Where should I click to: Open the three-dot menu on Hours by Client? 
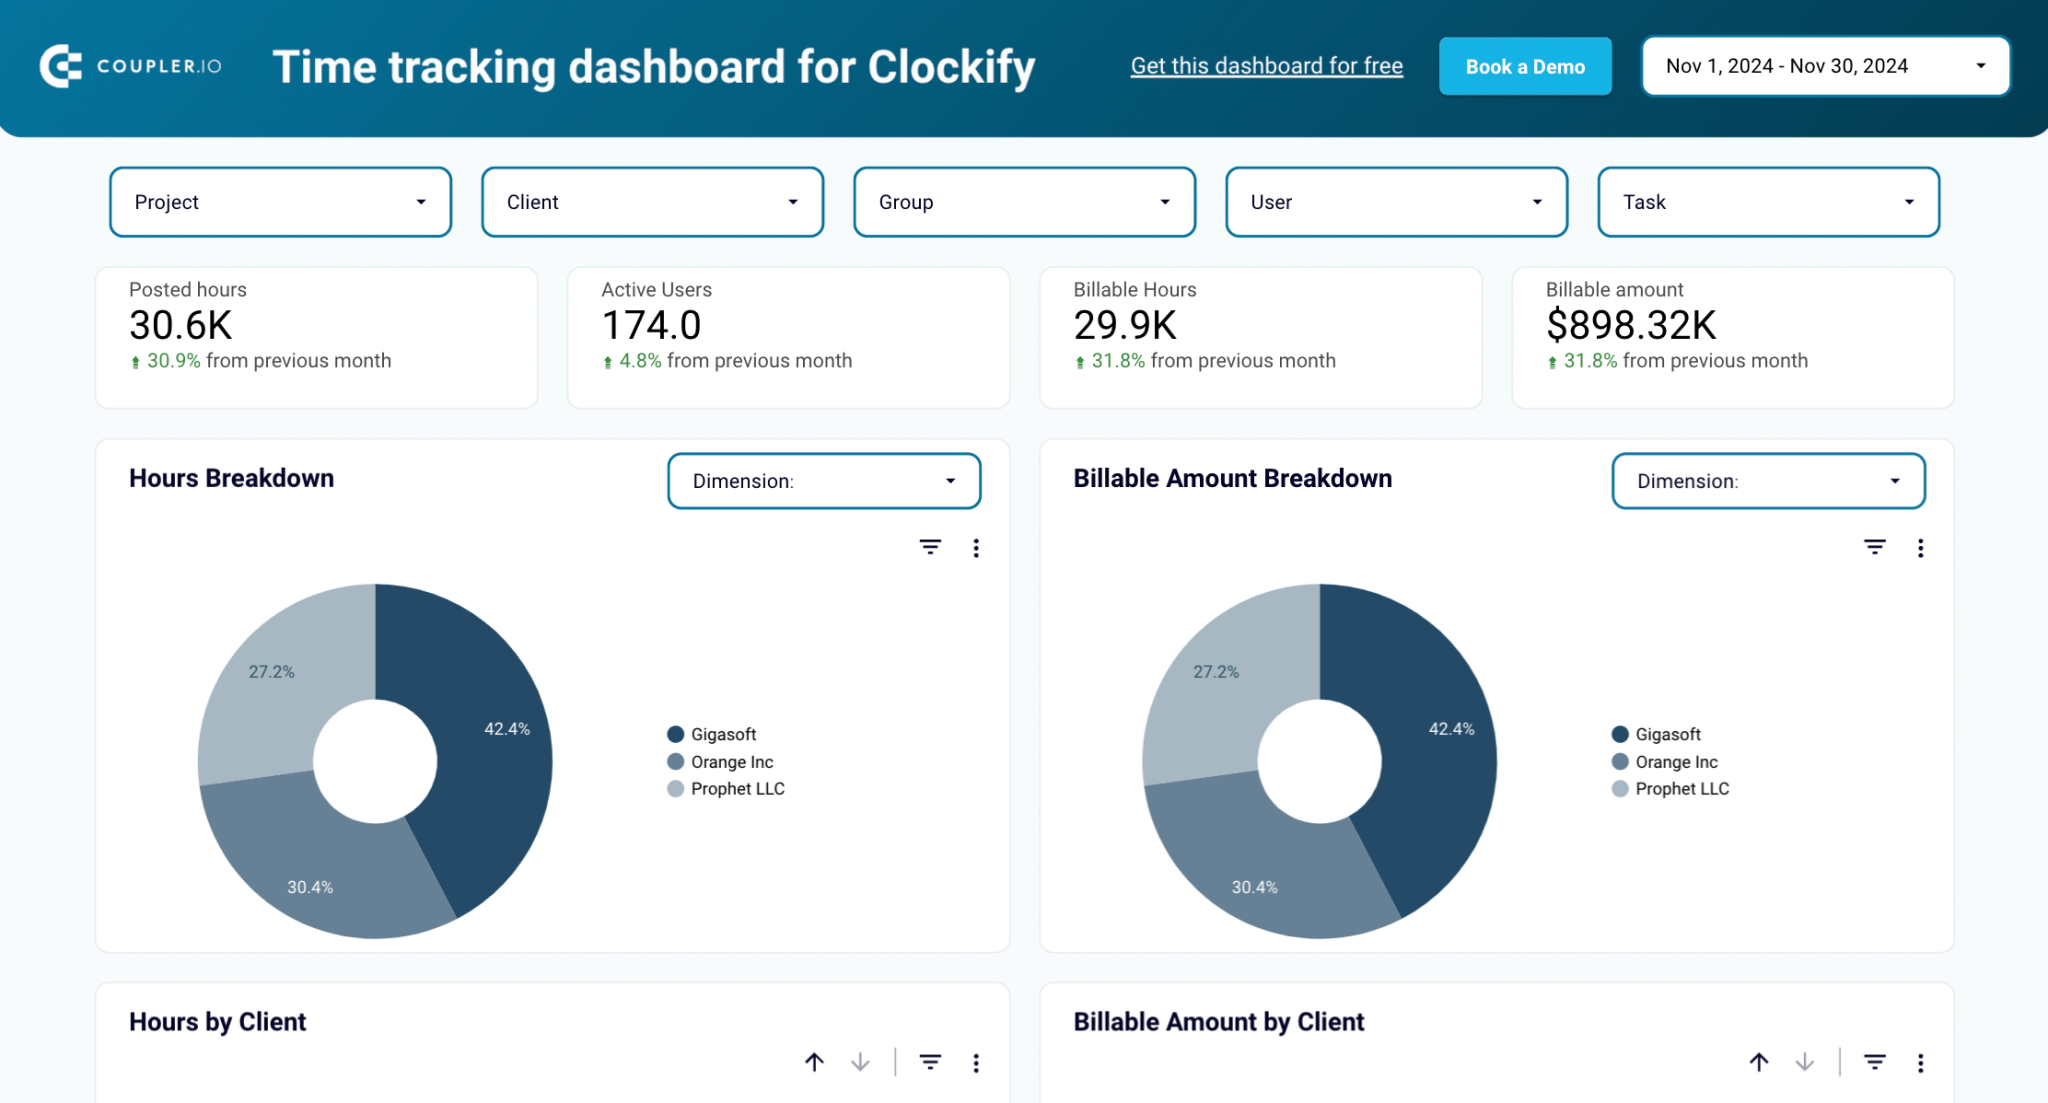[976, 1062]
